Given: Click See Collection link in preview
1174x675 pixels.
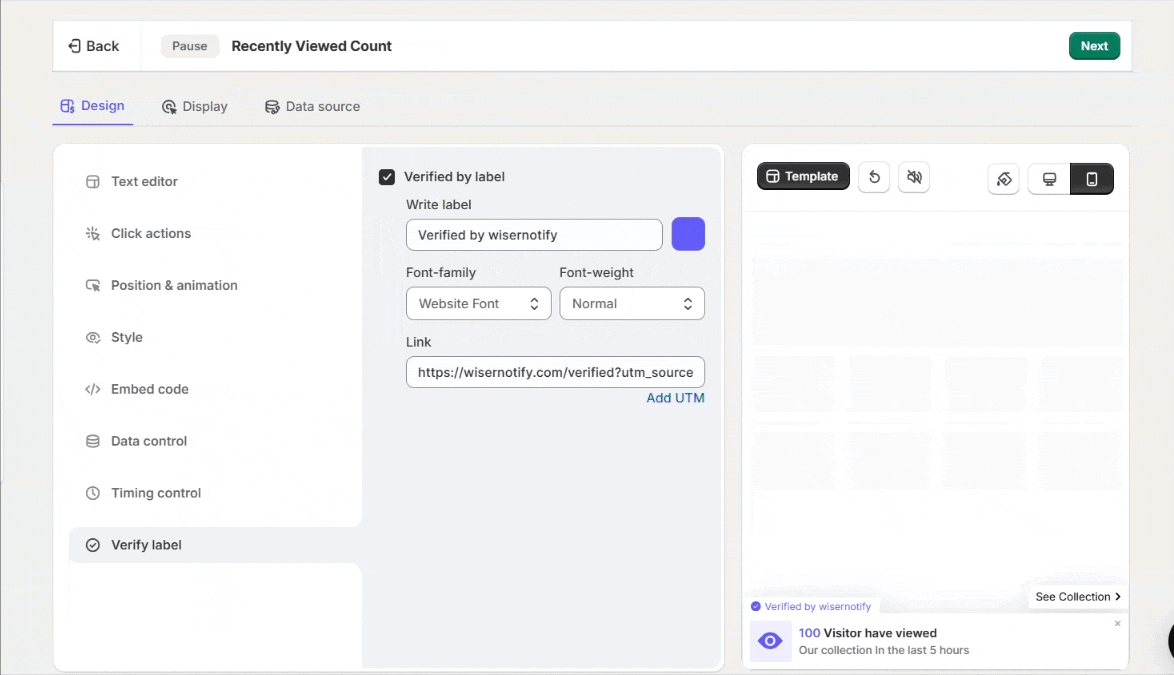Looking at the screenshot, I should click(x=1078, y=596).
